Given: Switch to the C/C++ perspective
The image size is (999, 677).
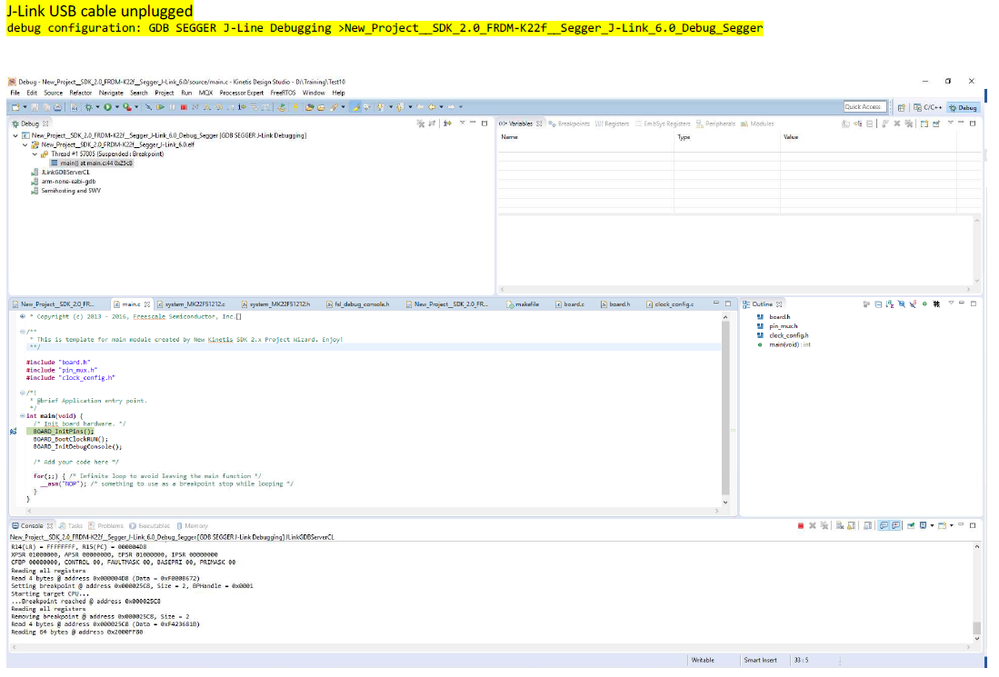Looking at the screenshot, I should pos(928,108).
